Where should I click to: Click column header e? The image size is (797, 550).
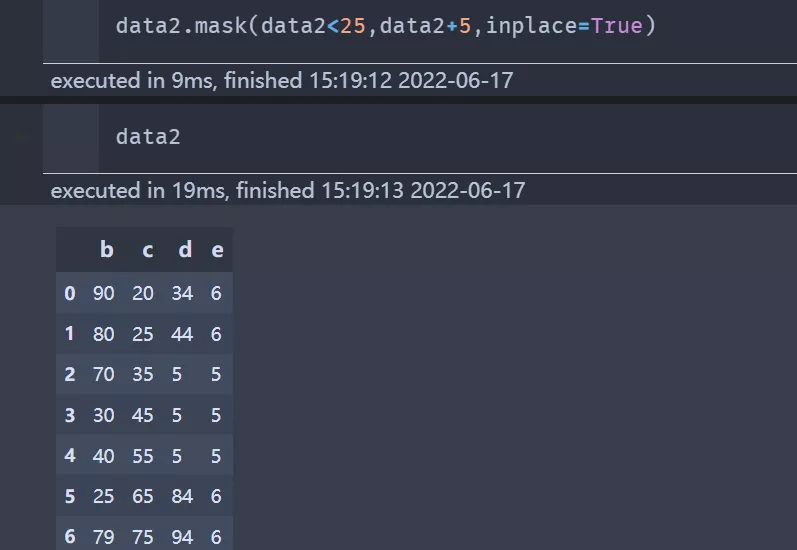(217, 250)
